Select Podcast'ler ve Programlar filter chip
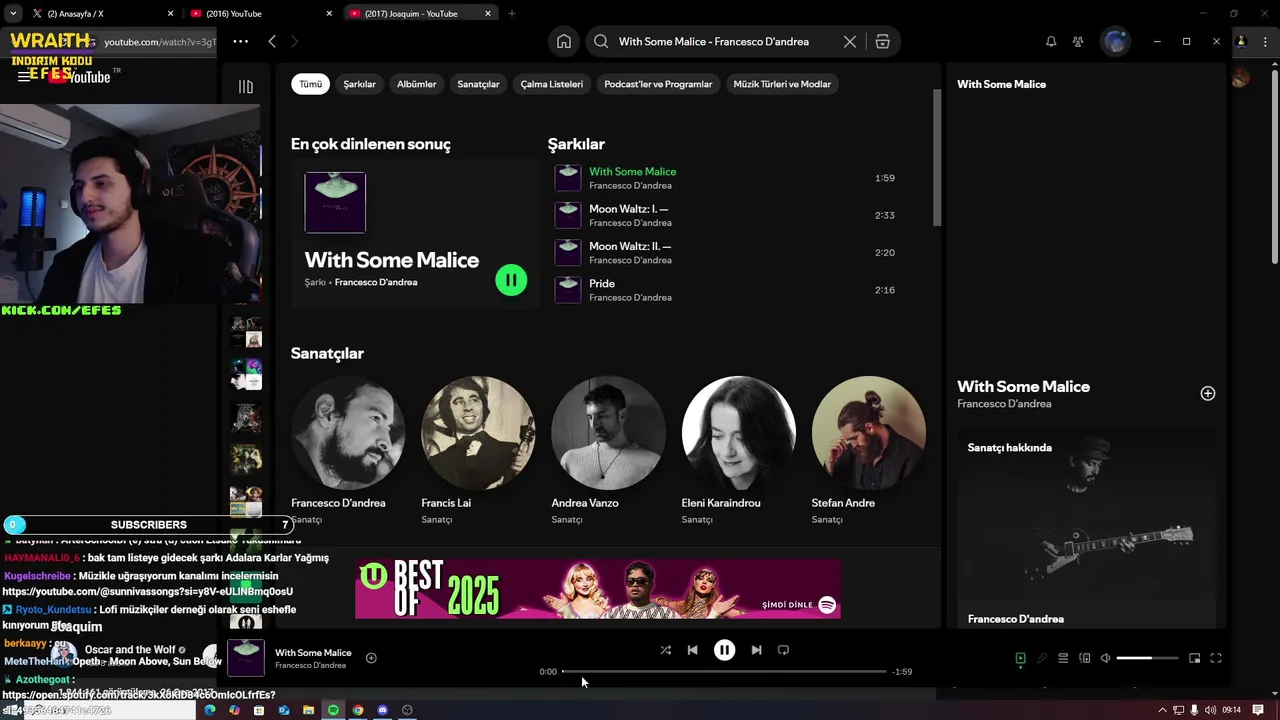Viewport: 1280px width, 720px height. click(658, 84)
